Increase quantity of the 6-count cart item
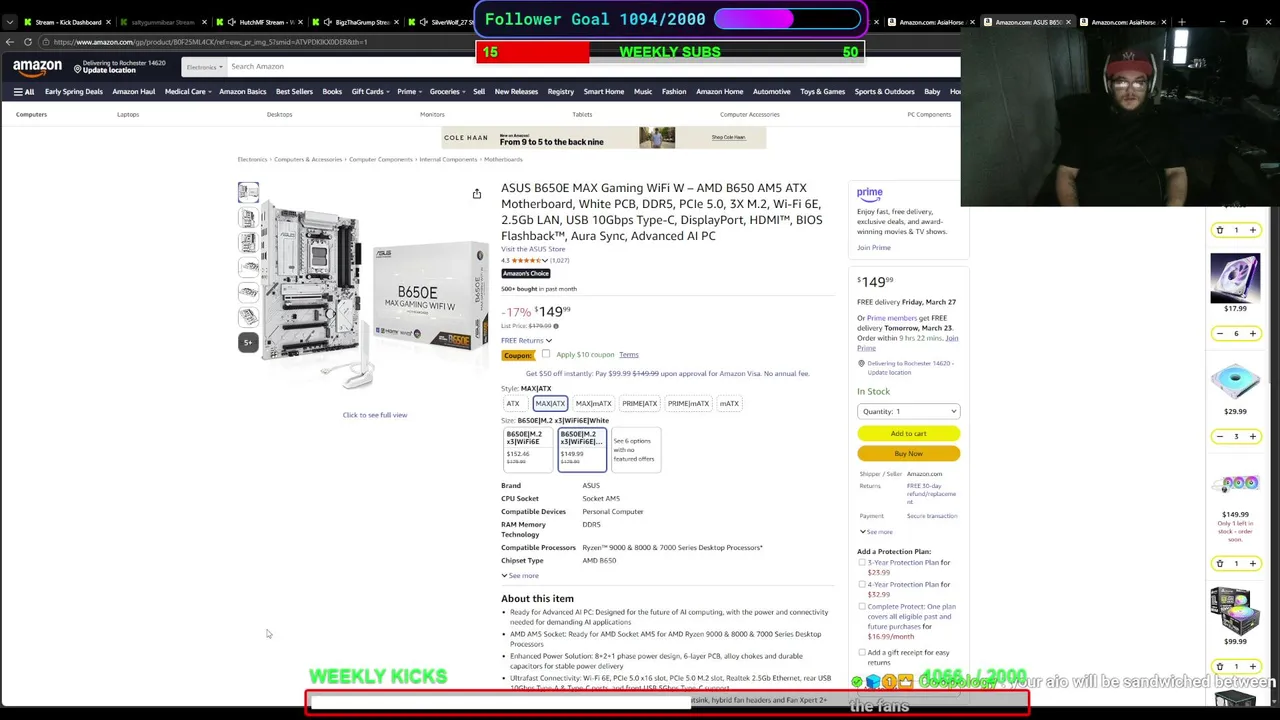 pyautogui.click(x=1252, y=333)
